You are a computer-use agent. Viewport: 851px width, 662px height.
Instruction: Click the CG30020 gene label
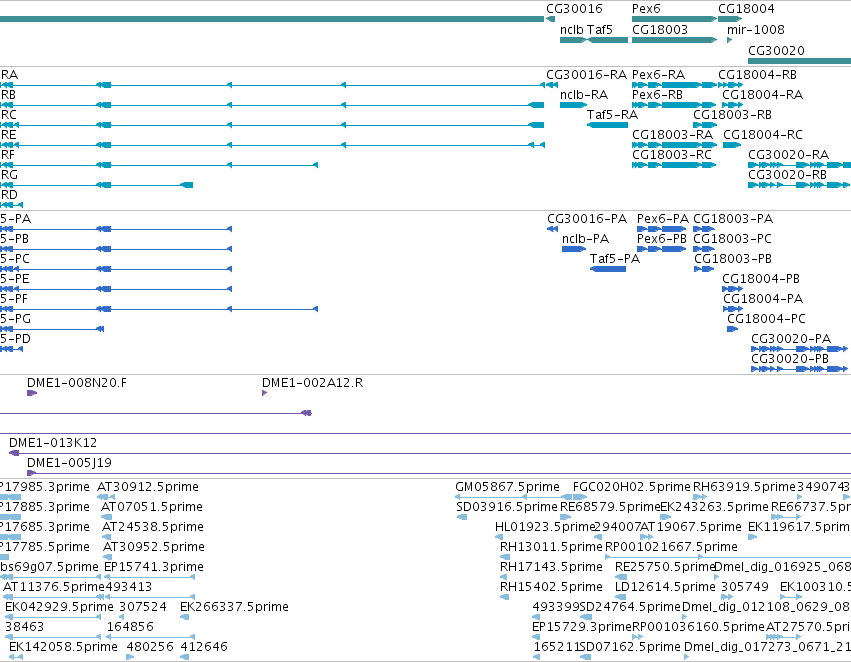776,50
